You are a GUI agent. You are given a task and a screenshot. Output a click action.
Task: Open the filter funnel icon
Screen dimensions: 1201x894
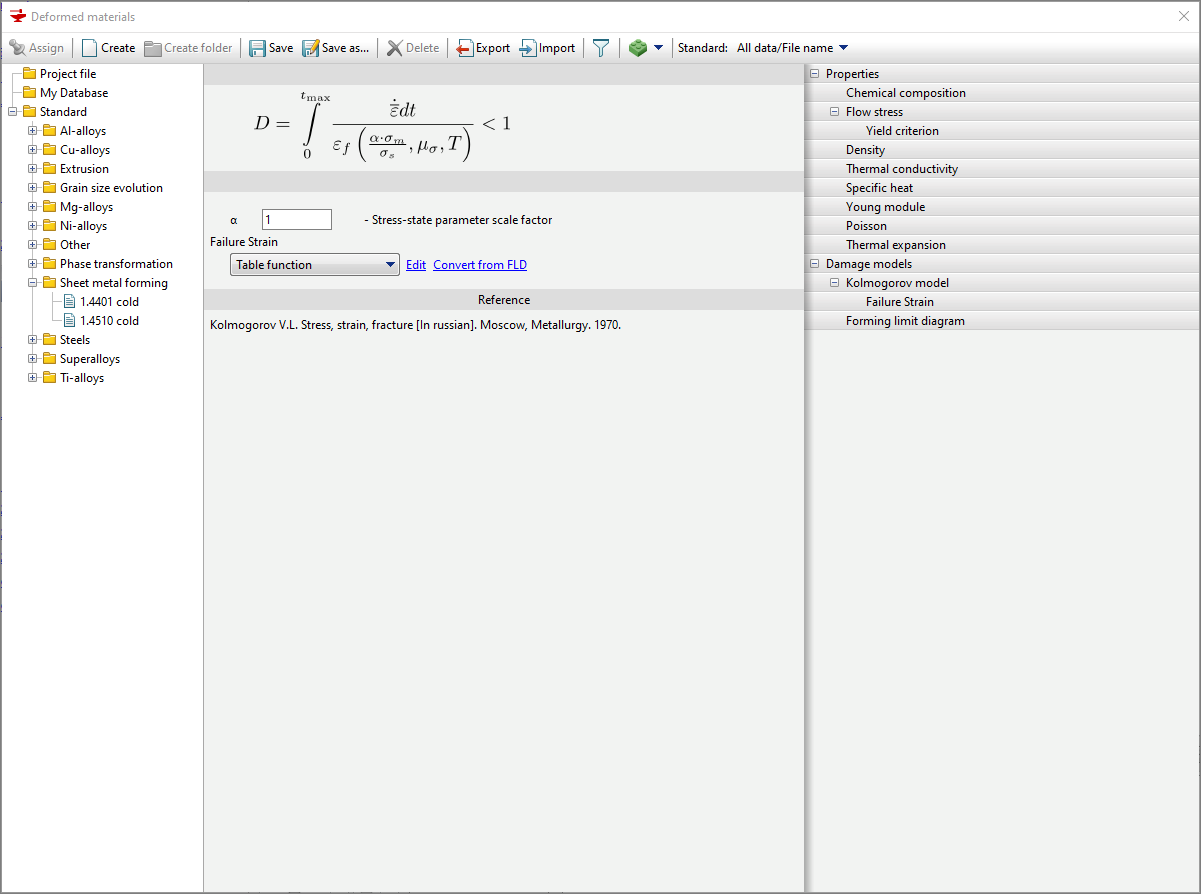(x=600, y=48)
